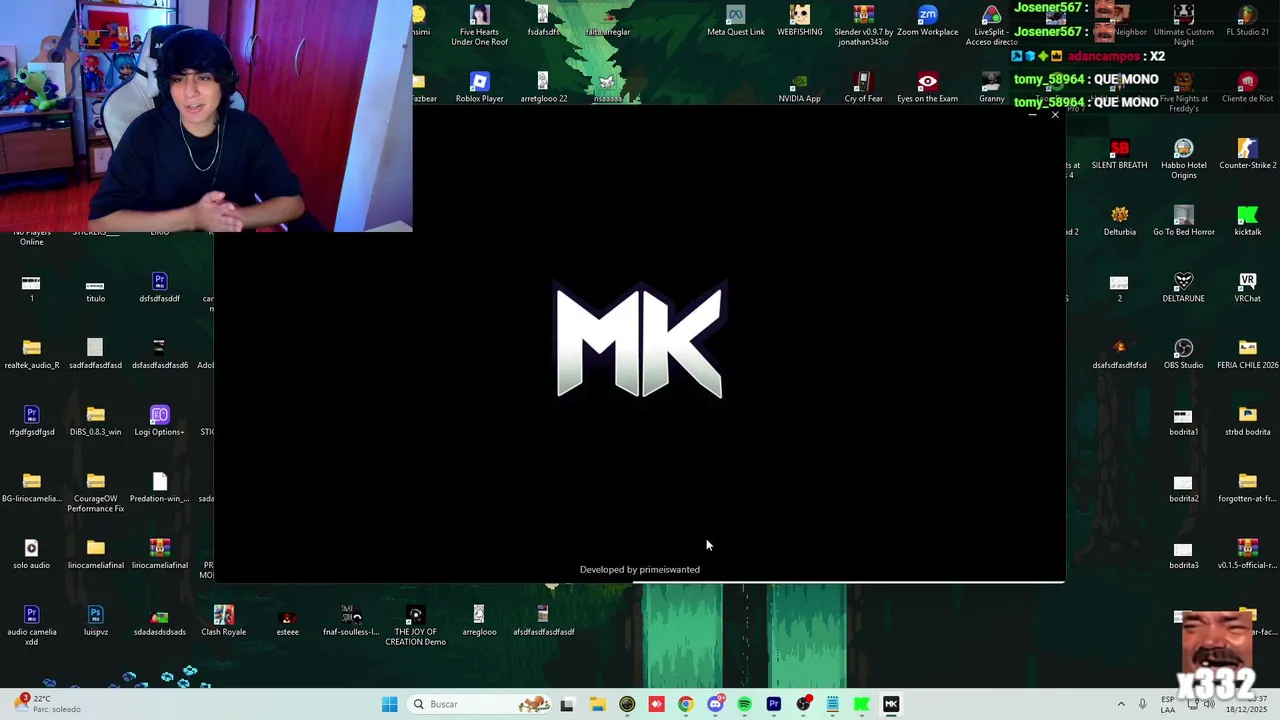Click 'Developed by primeiswanted' text
Image resolution: width=1280 pixels, height=720 pixels.
click(640, 569)
